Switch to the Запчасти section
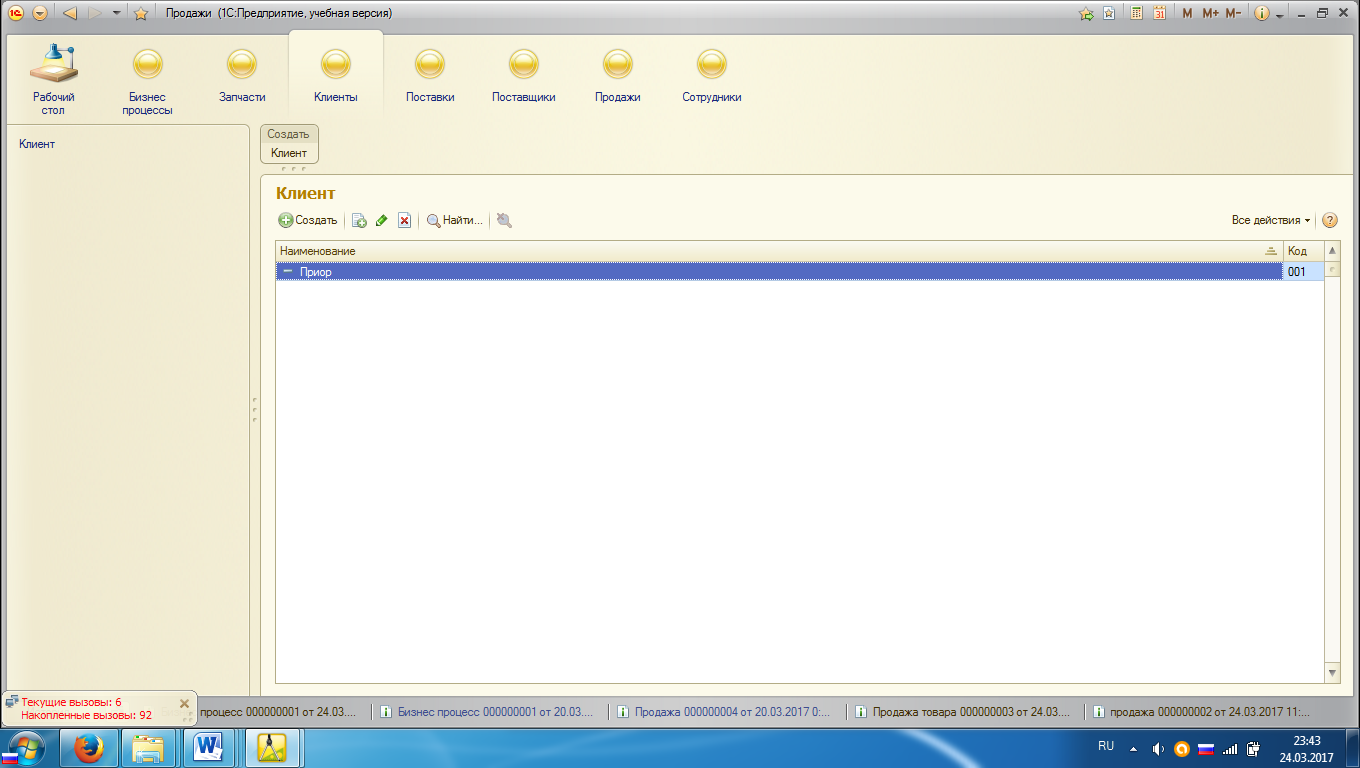This screenshot has height=768, width=1360. pyautogui.click(x=242, y=77)
